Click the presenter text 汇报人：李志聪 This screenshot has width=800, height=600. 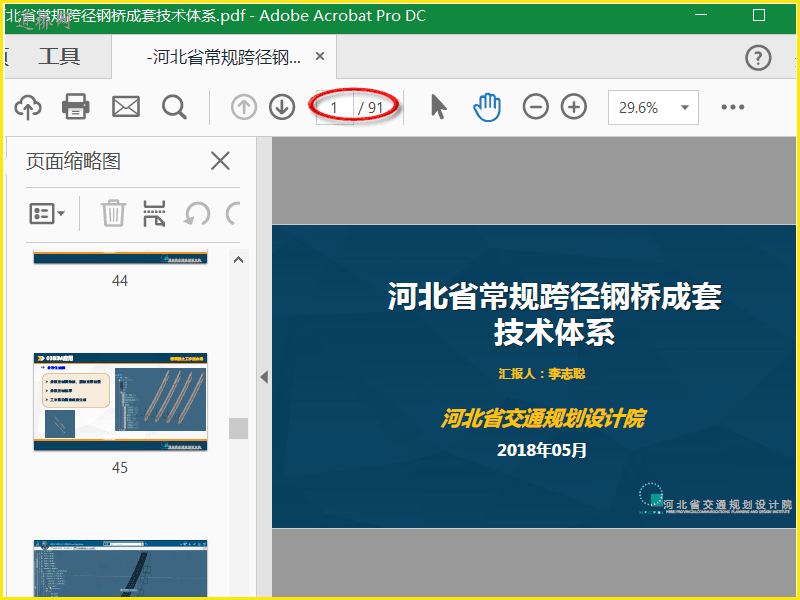click(542, 373)
